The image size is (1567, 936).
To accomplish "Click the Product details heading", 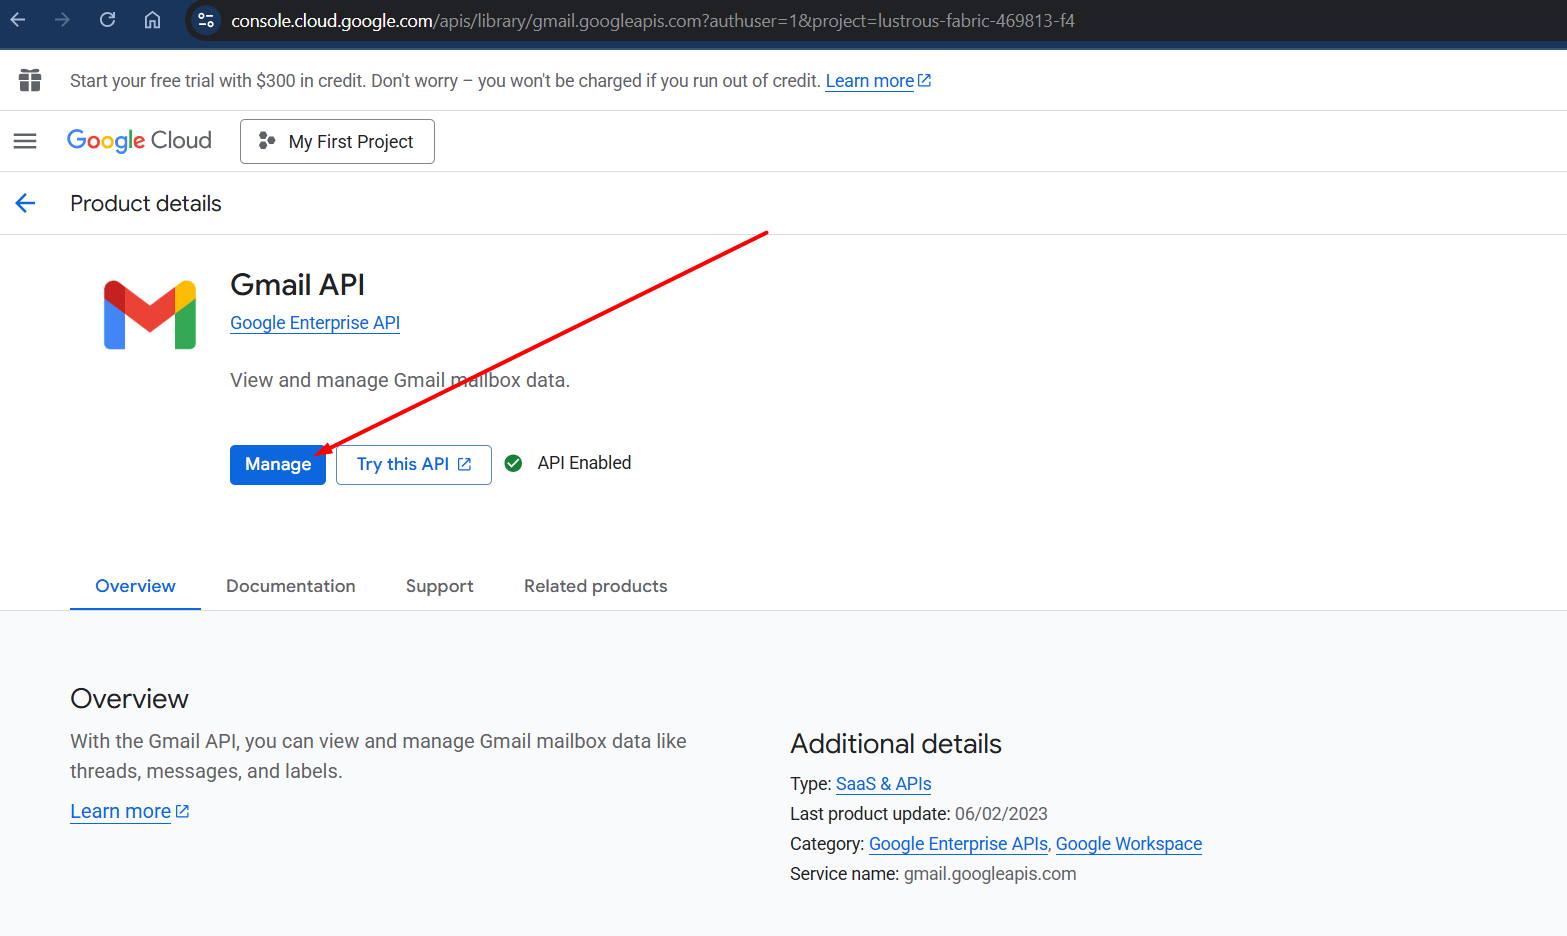I will pyautogui.click(x=146, y=204).
